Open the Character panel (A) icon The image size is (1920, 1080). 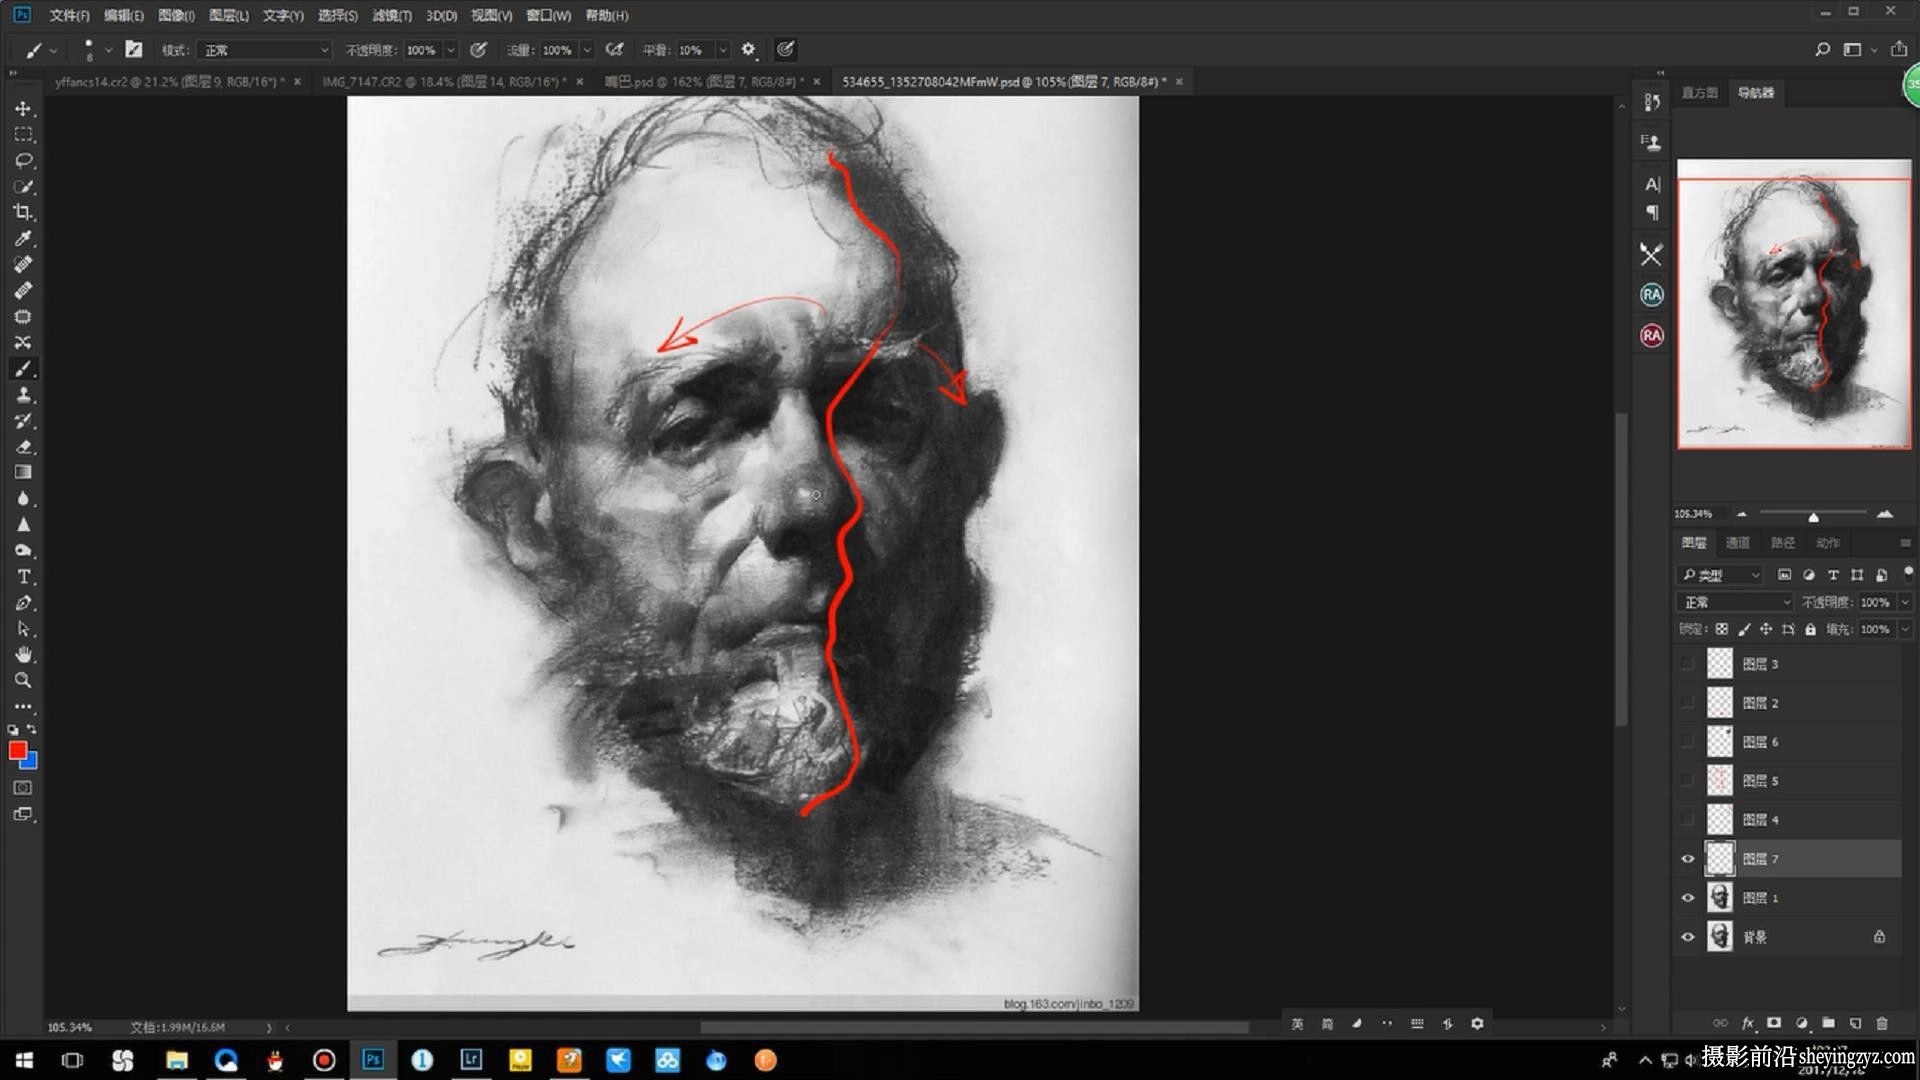coord(1651,184)
